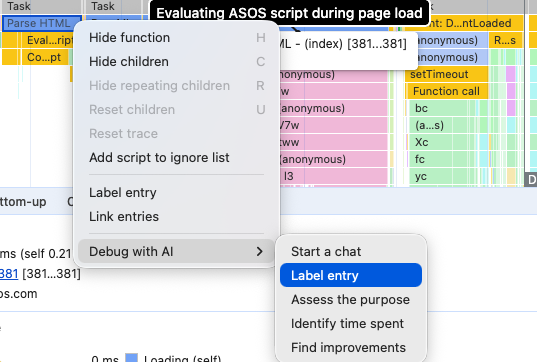
Task: Select the R...s flame chart entry
Action: pos(505,40)
